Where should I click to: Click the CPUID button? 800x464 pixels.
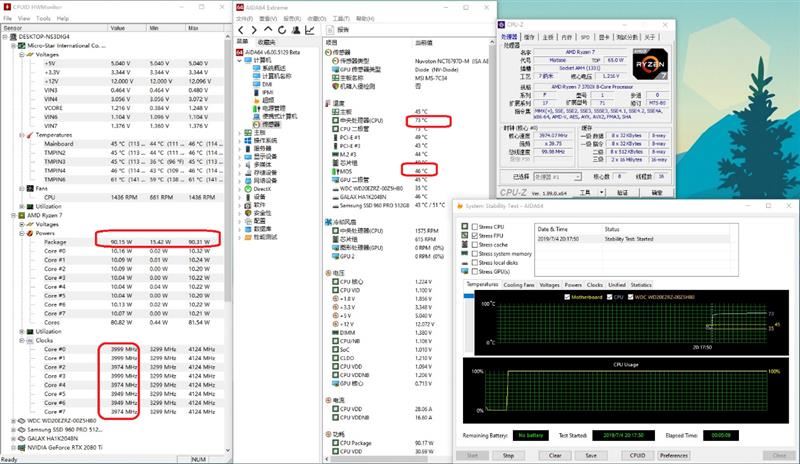(637, 455)
